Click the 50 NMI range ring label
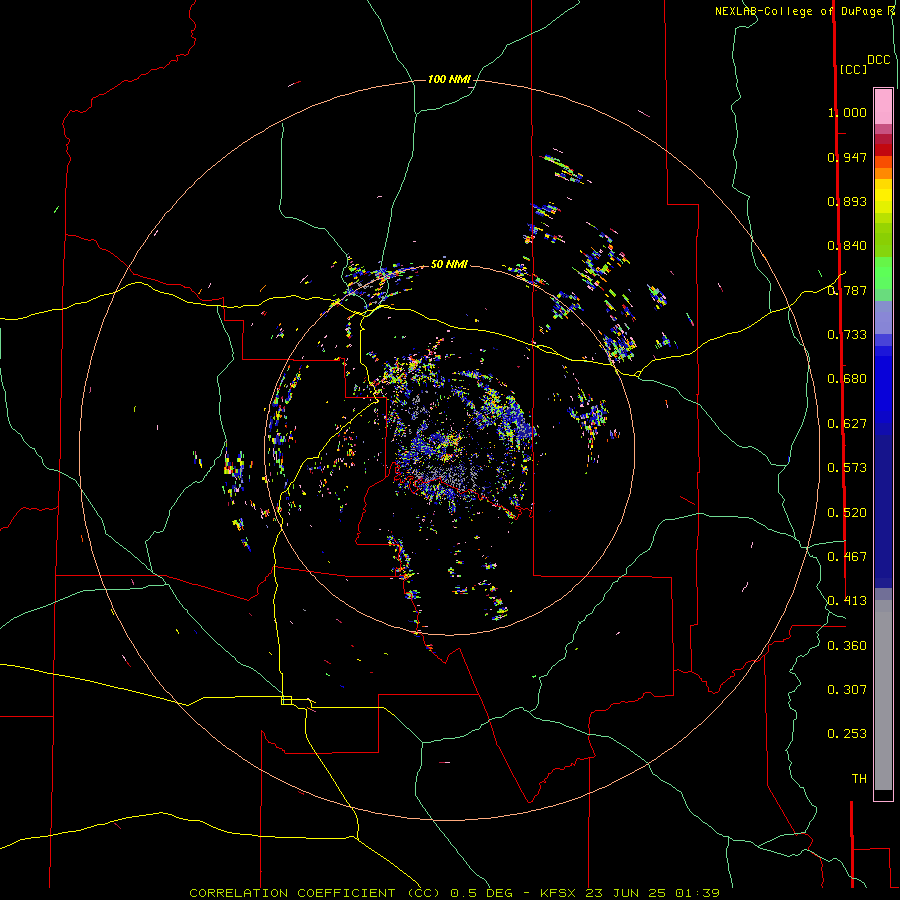Screen dimensions: 900x900 click(x=449, y=264)
